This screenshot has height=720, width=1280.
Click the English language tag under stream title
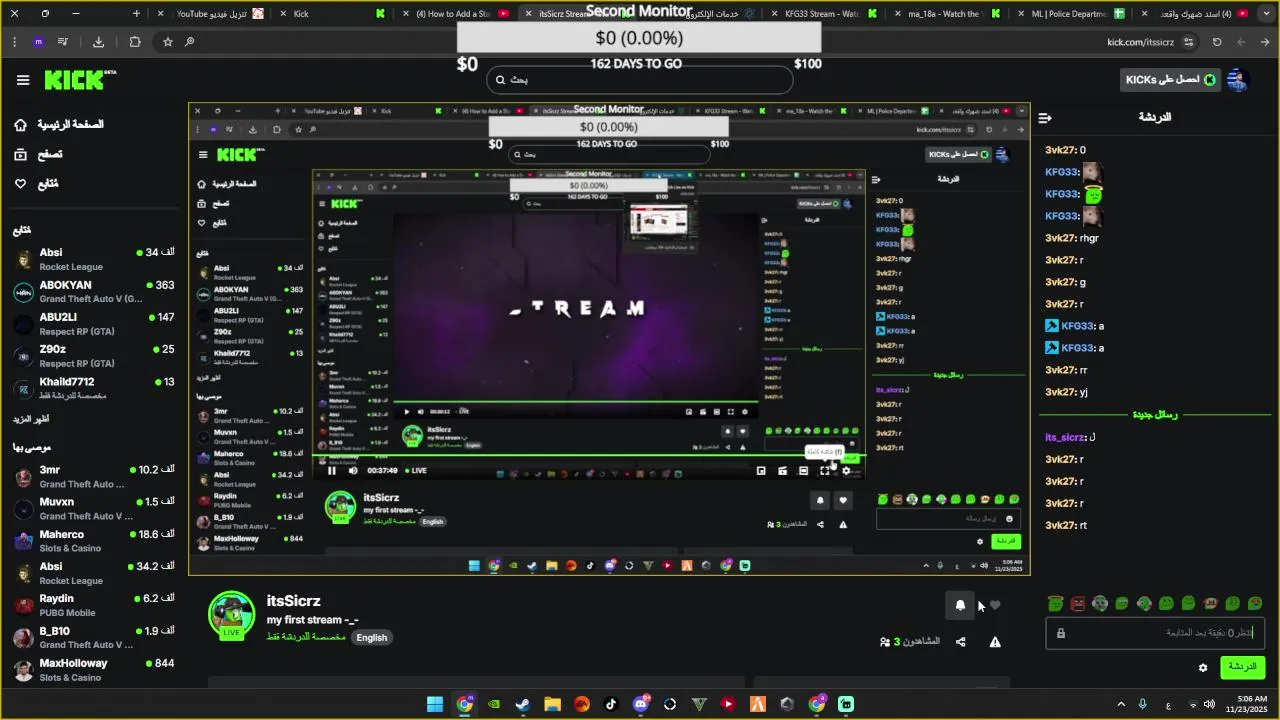[371, 637]
